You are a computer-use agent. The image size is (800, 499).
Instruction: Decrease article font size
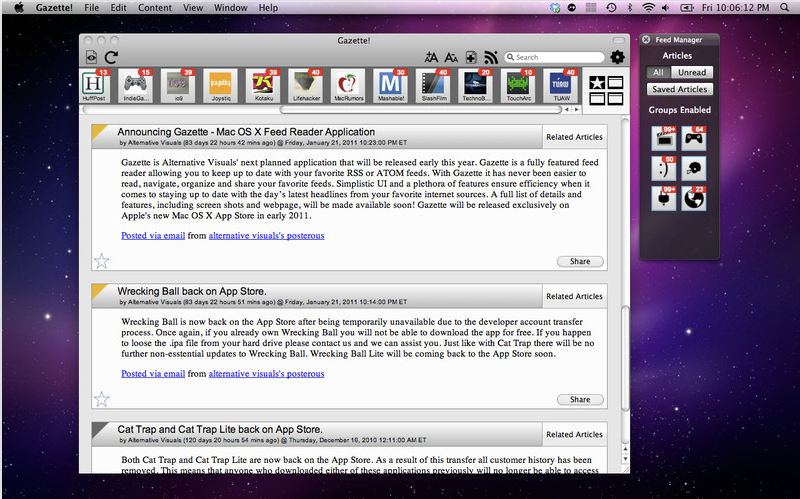[x=451, y=57]
